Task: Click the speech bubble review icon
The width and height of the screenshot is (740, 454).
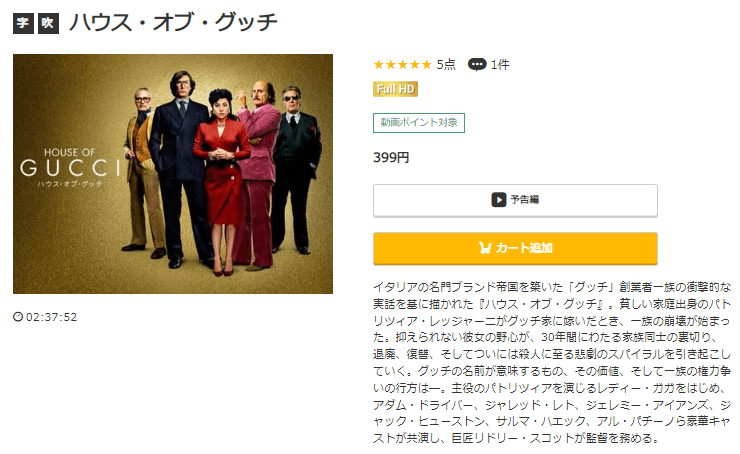Action: point(477,65)
